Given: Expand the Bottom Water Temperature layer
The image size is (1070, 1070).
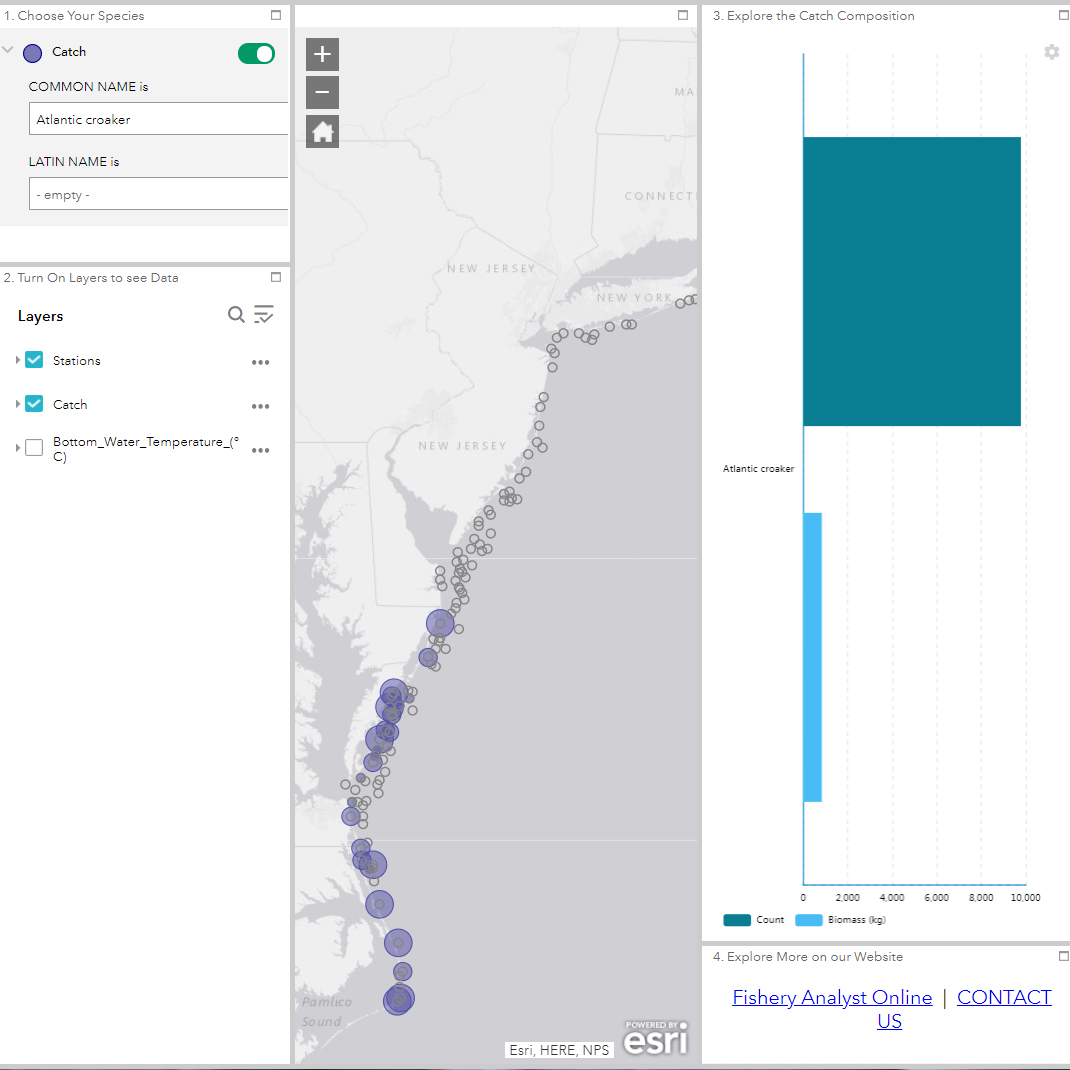Looking at the screenshot, I should click(x=17, y=448).
